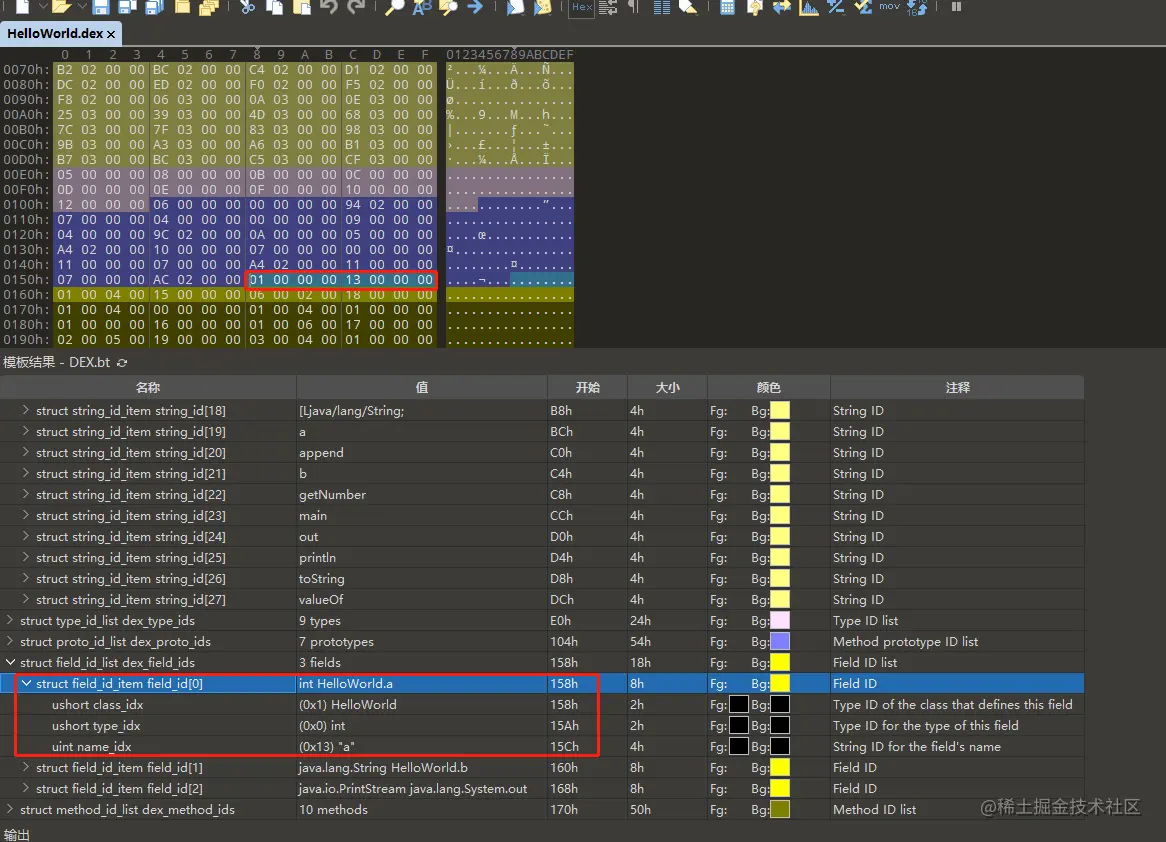Click the Checksum check-mark icon
Screen dimensions: 1166x842
click(x=863, y=7)
